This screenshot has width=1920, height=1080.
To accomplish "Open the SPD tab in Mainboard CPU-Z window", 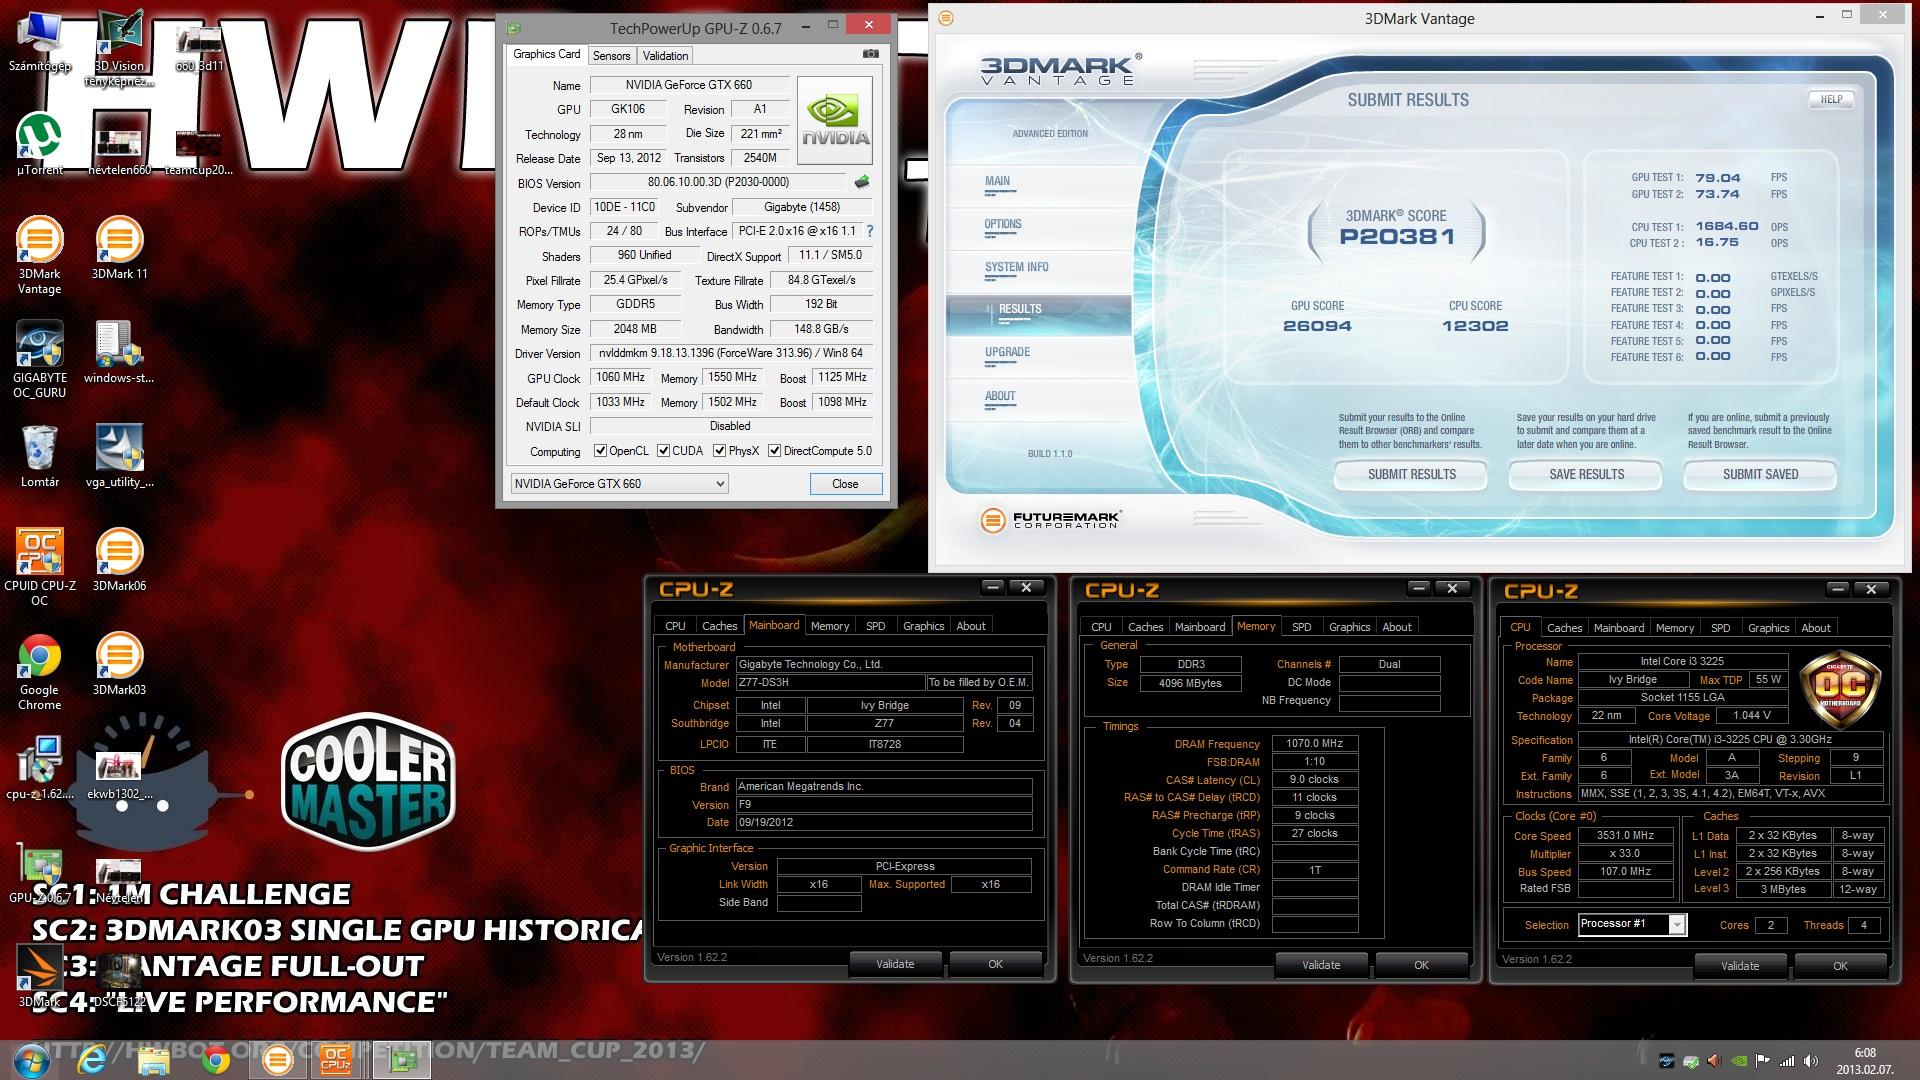I will [x=876, y=626].
